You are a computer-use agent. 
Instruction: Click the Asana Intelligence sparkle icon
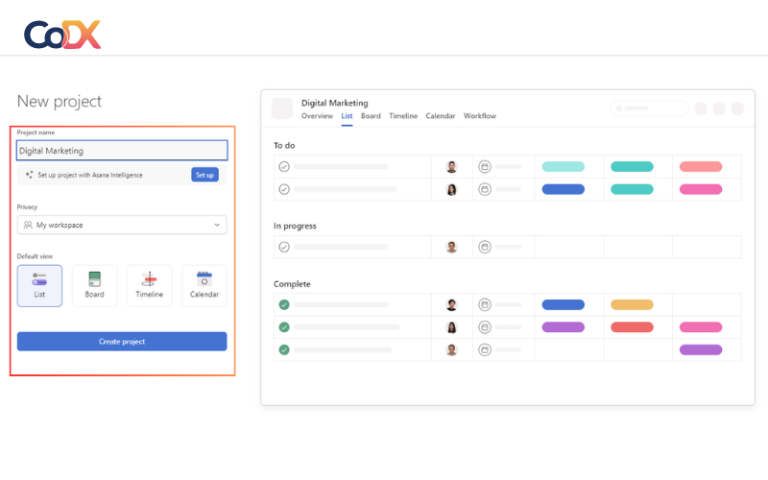tap(29, 175)
